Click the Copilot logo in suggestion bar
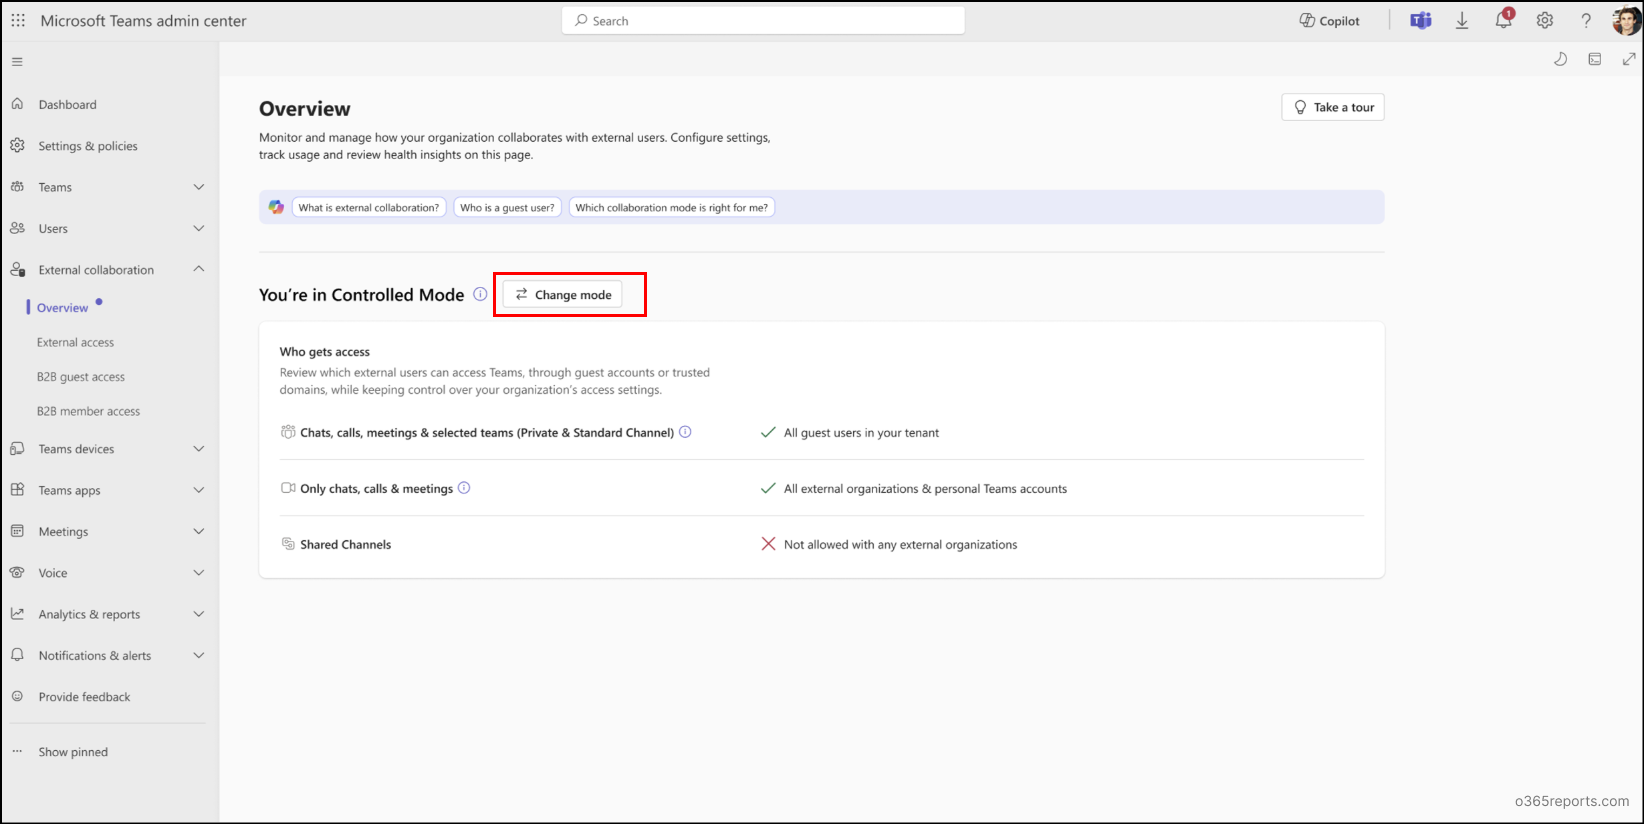 [x=276, y=207]
